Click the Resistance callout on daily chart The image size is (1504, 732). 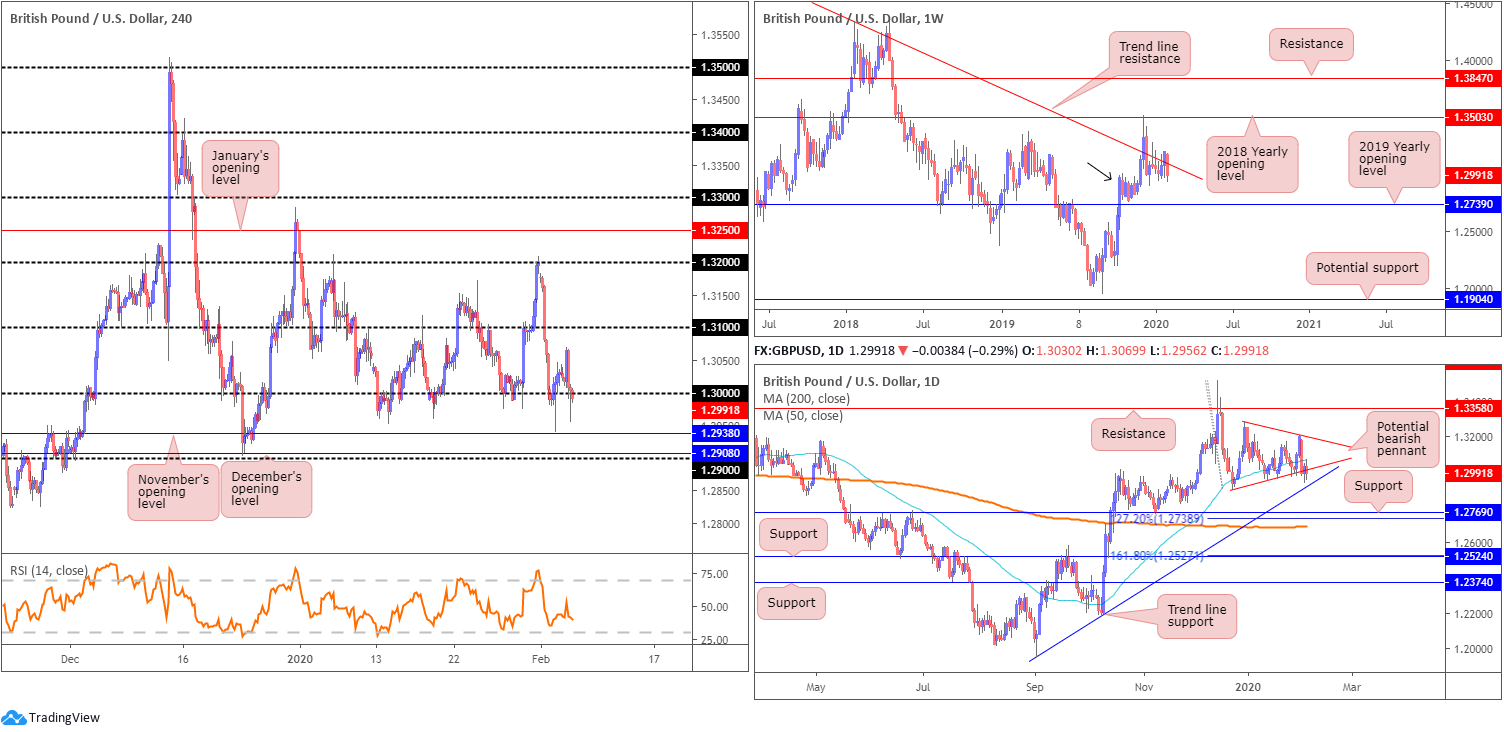(1135, 434)
